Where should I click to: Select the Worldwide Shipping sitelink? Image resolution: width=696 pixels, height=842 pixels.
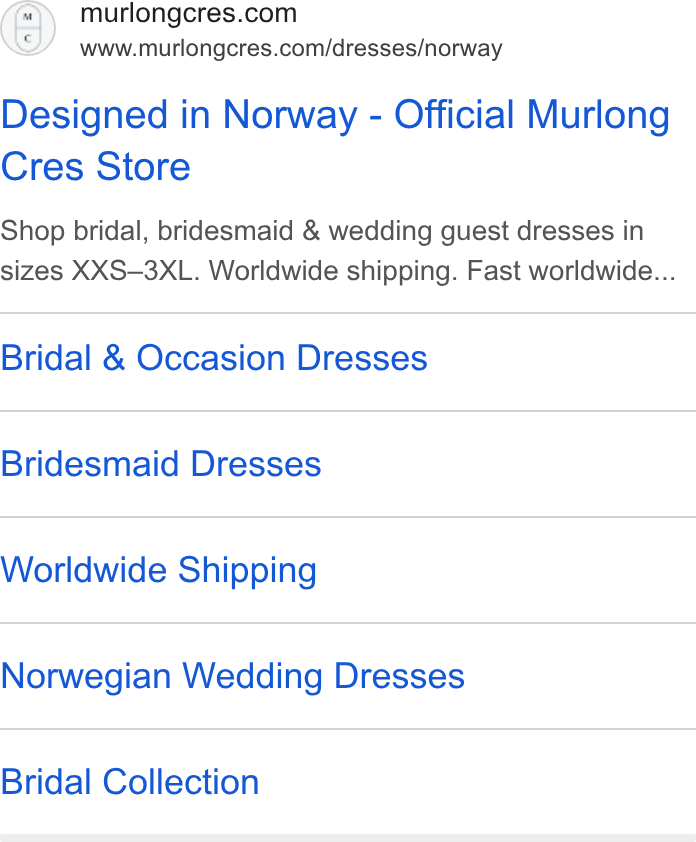pyautogui.click(x=158, y=570)
